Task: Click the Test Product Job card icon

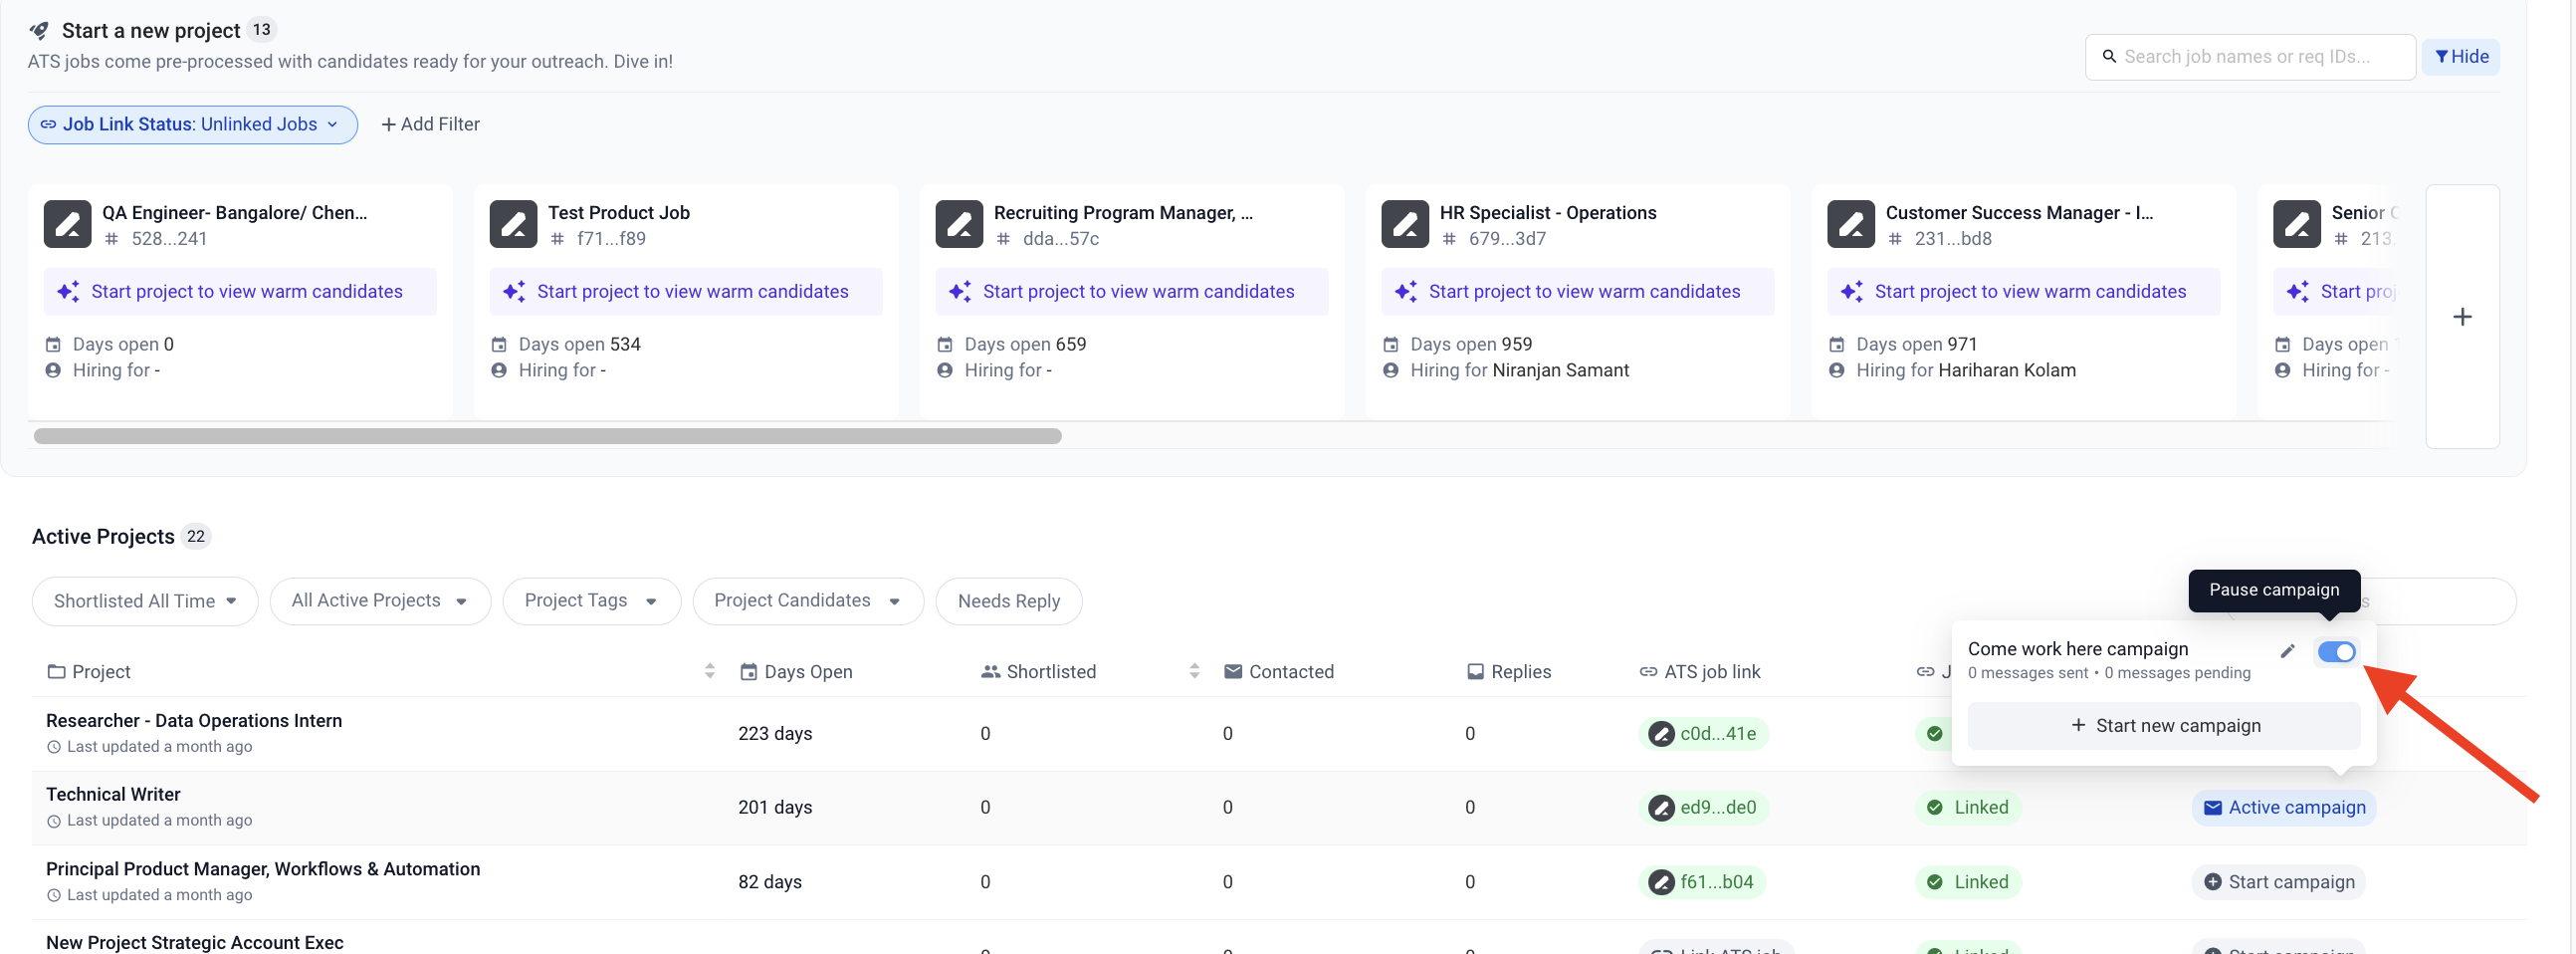Action: [x=513, y=224]
